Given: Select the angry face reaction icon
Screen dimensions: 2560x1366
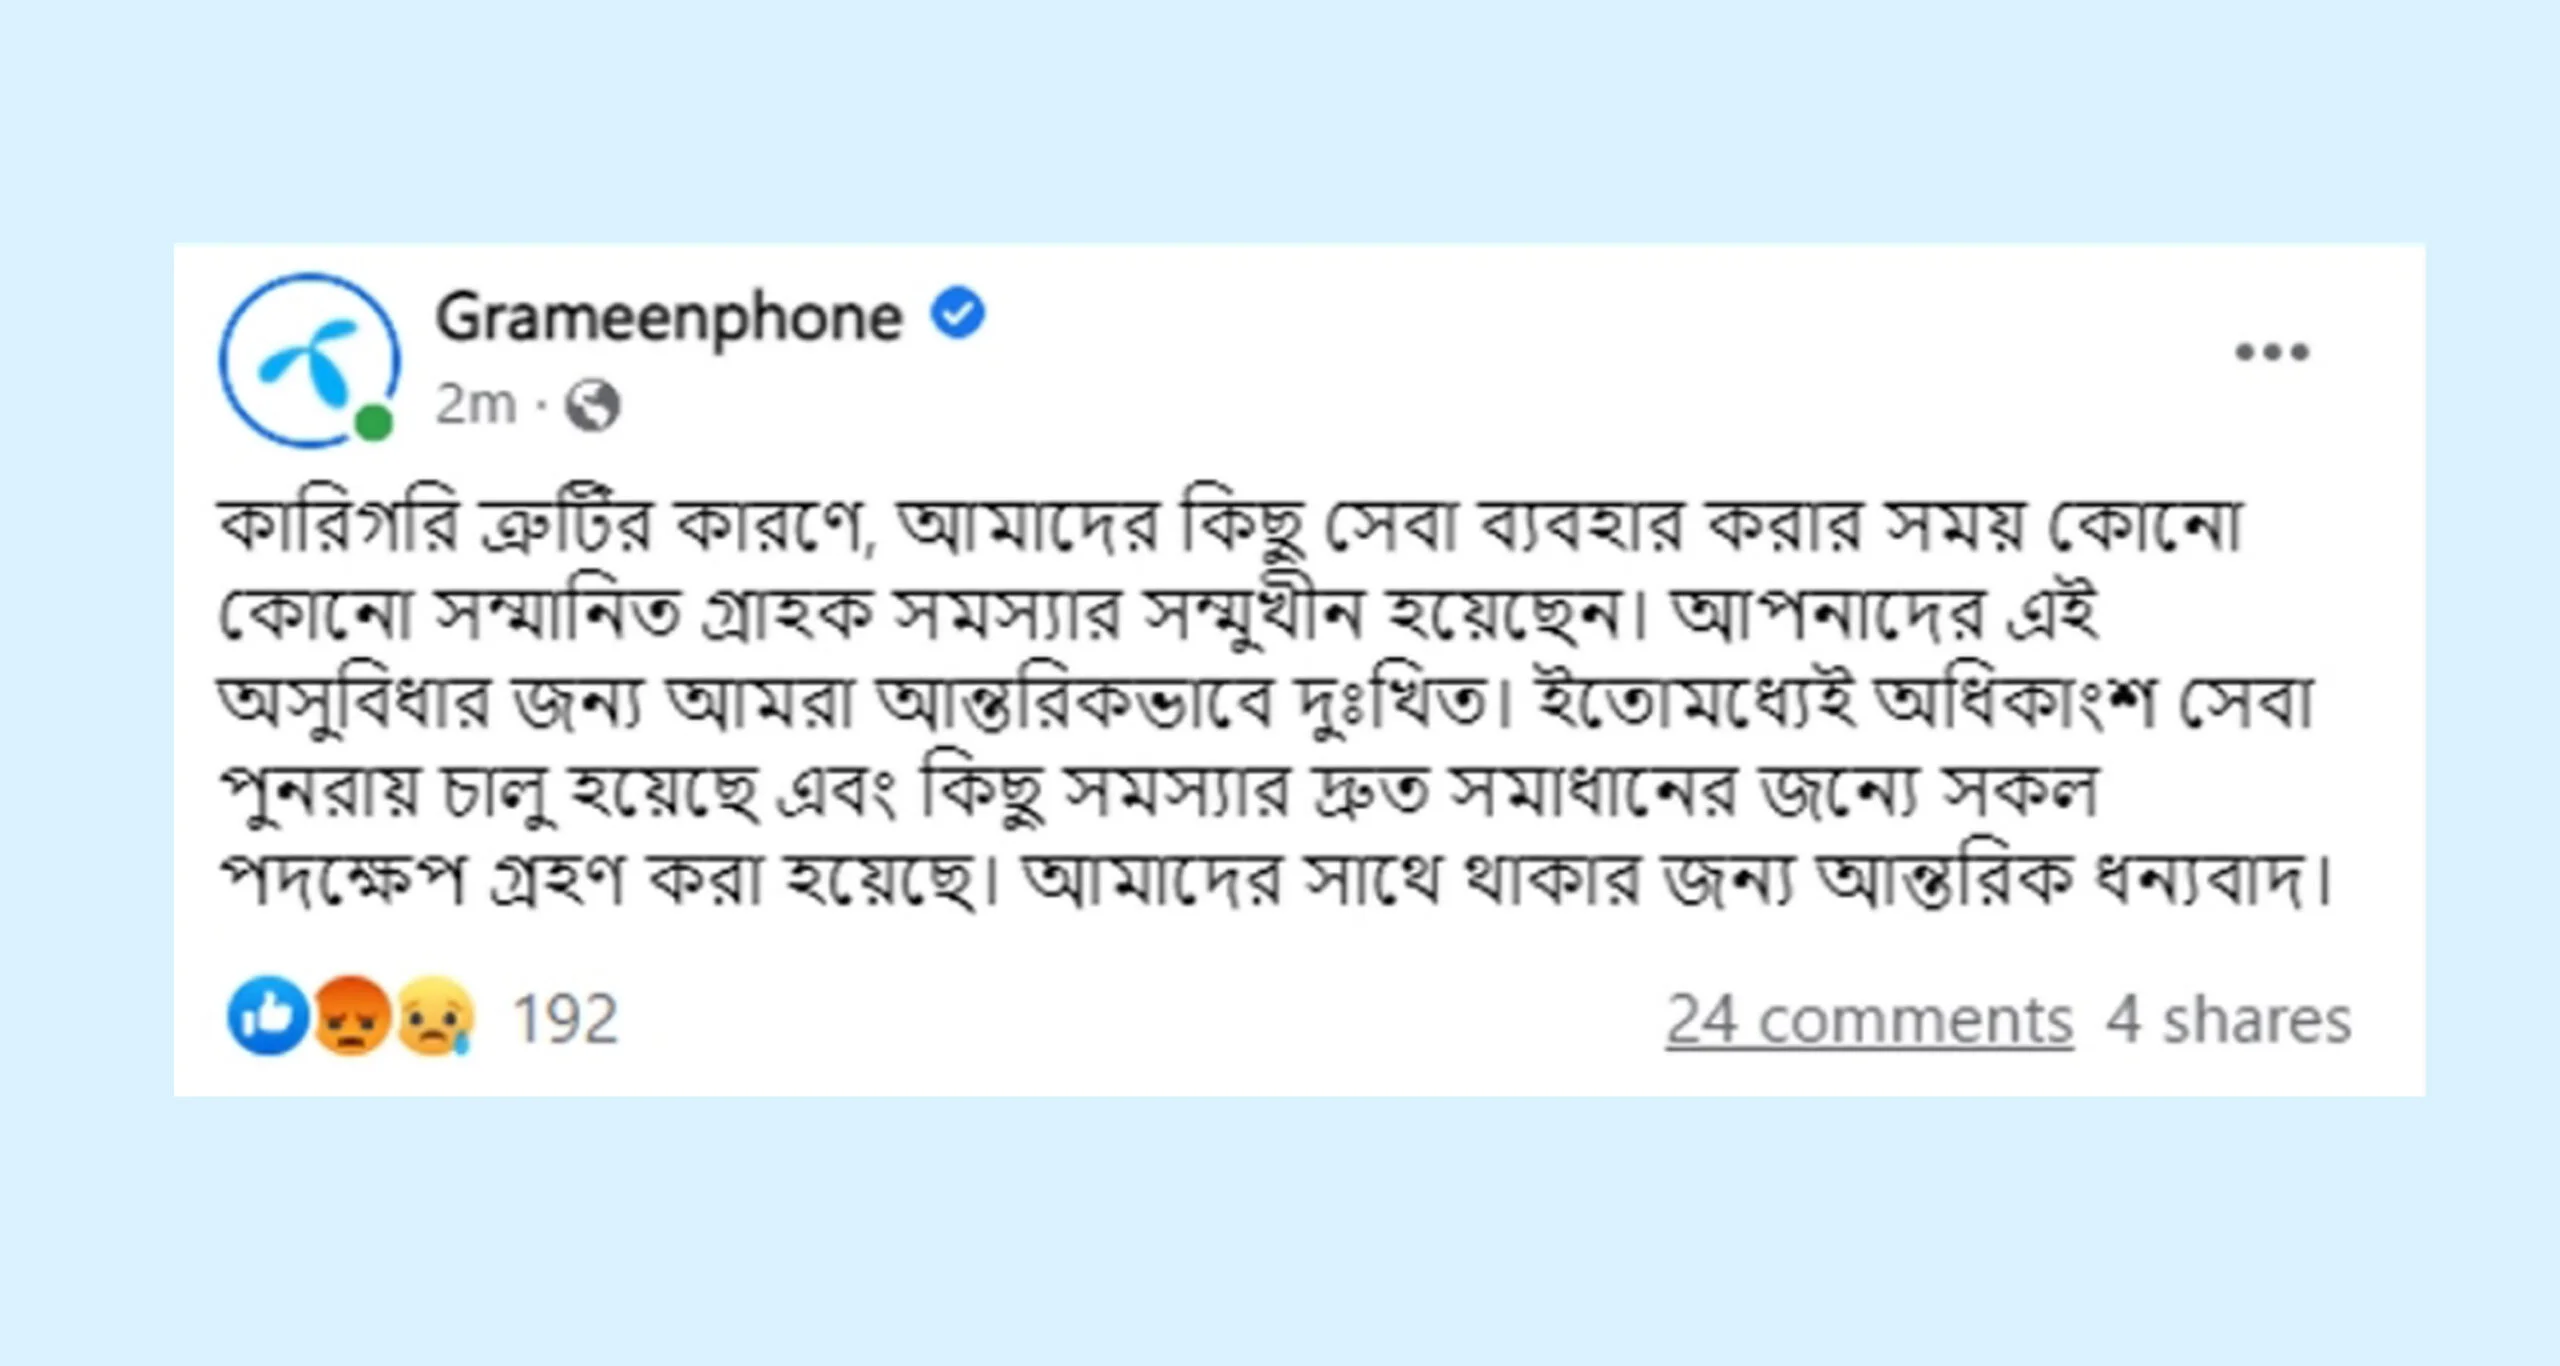Looking at the screenshot, I should click(351, 1017).
